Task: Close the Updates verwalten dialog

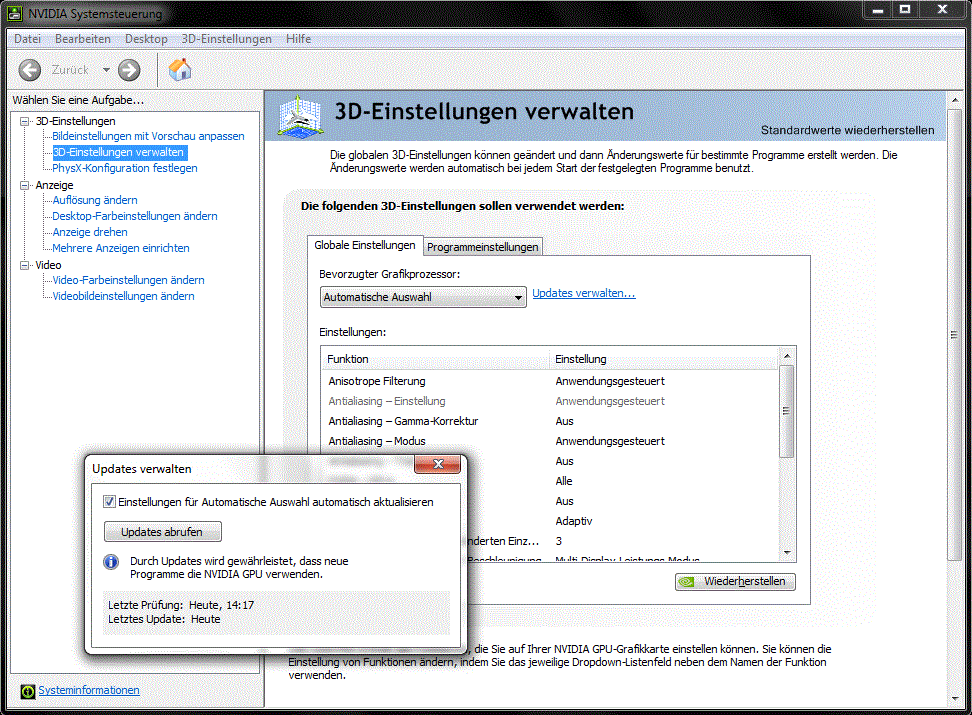Action: click(x=438, y=464)
